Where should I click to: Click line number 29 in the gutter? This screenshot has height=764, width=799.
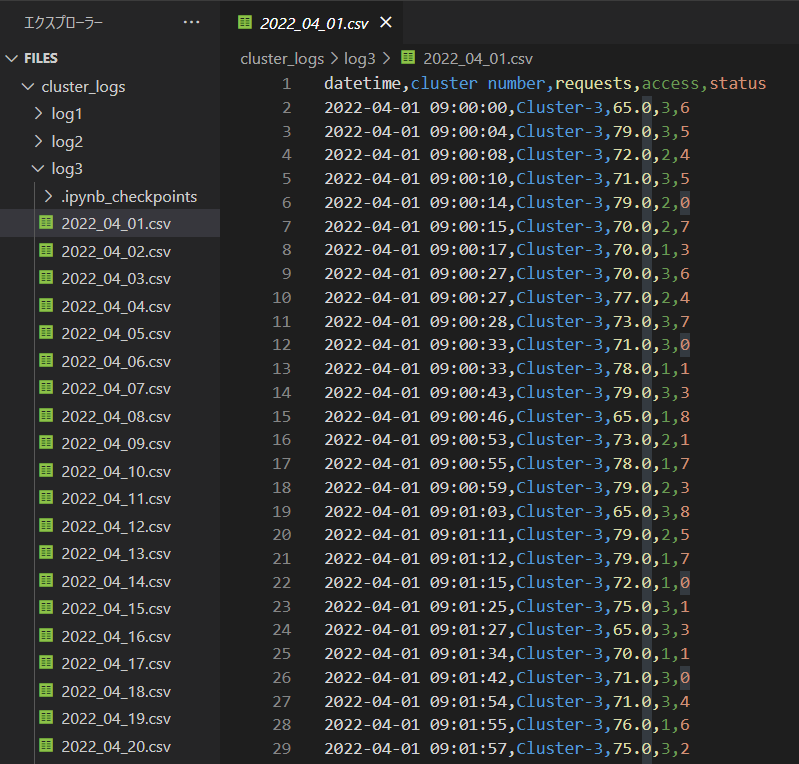281,748
